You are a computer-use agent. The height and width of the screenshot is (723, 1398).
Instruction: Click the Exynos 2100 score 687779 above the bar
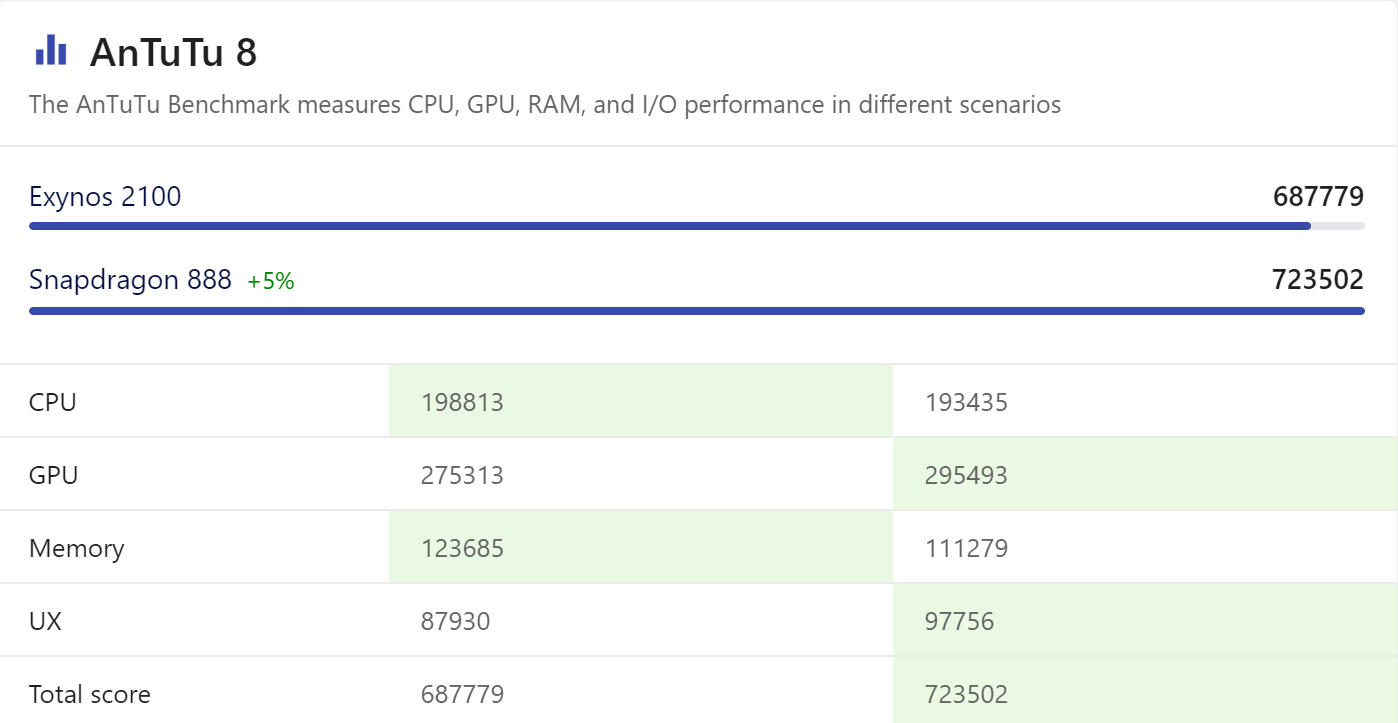point(1318,197)
